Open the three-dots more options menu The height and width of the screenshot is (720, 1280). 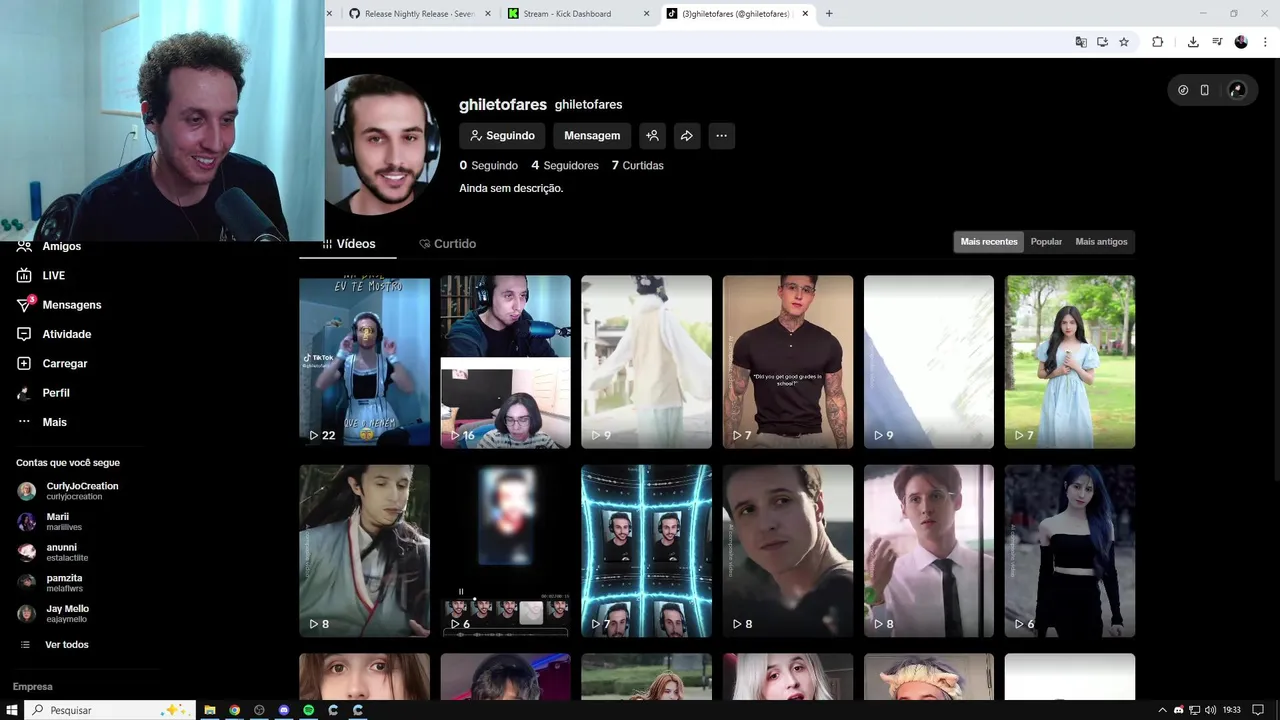(x=721, y=136)
